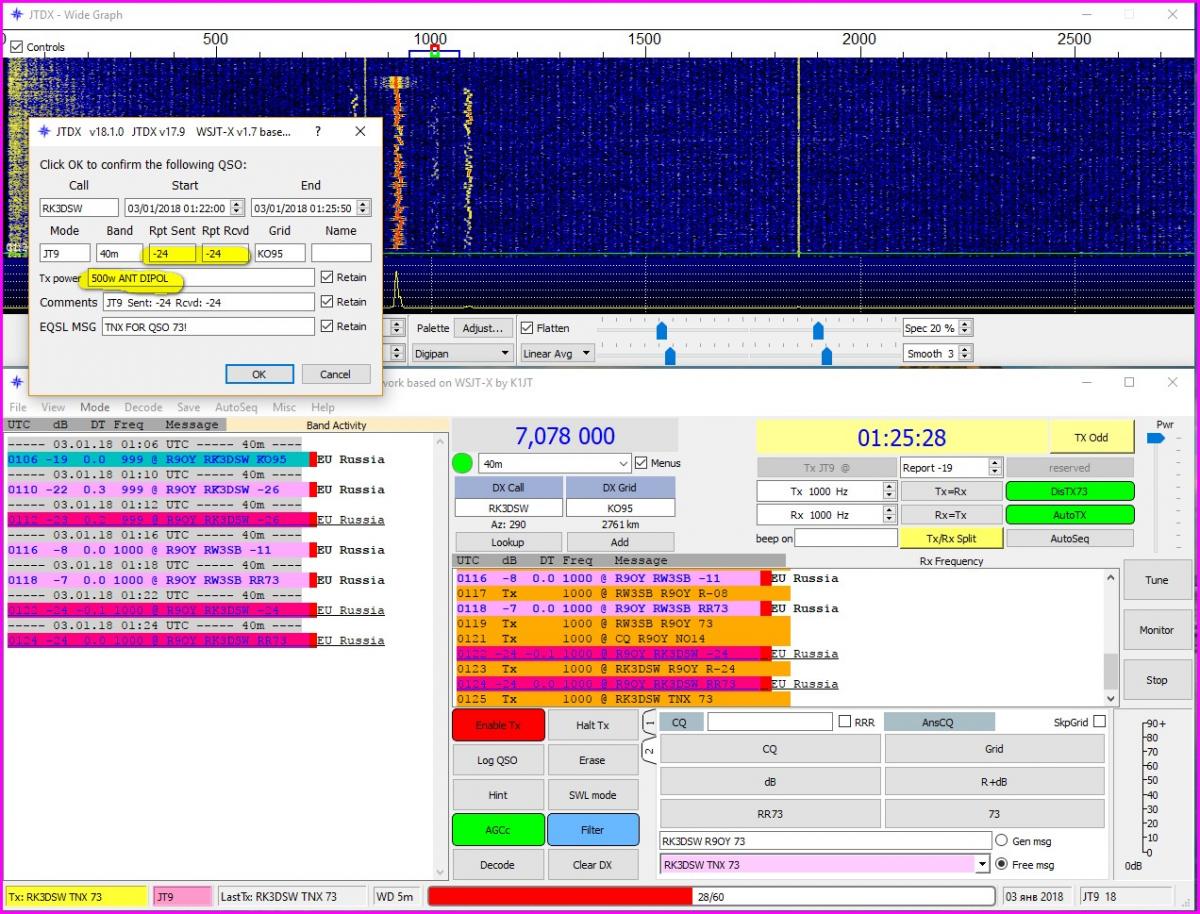
Task: Click the Pwr slider handle
Action: pyautogui.click(x=1155, y=438)
